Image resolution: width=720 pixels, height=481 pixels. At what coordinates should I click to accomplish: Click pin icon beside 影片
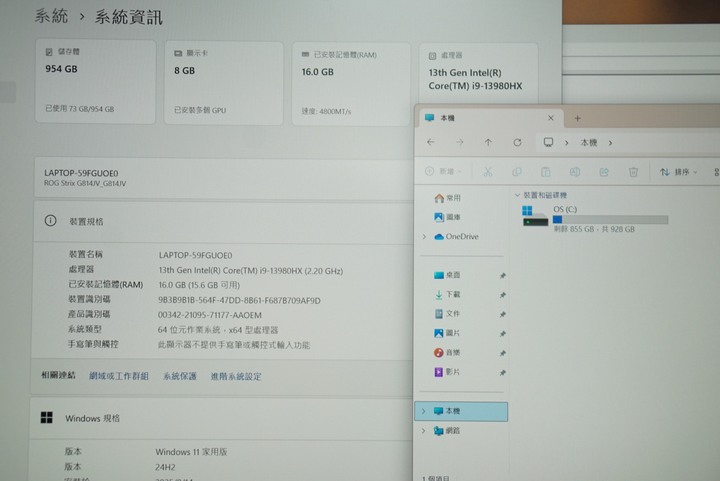click(x=502, y=373)
